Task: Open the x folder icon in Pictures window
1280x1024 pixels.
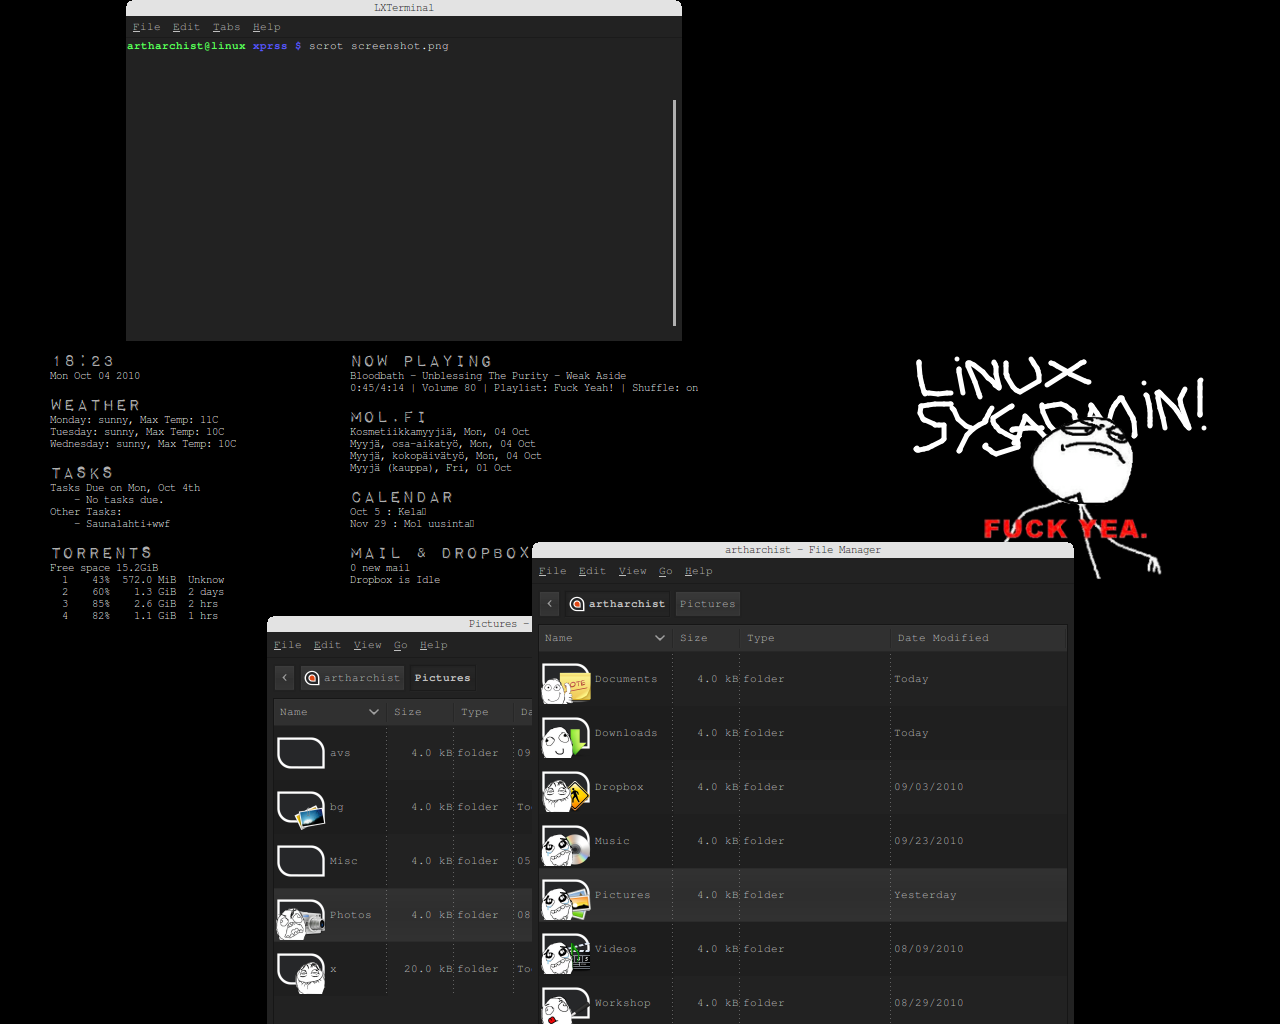Action: 301,973
